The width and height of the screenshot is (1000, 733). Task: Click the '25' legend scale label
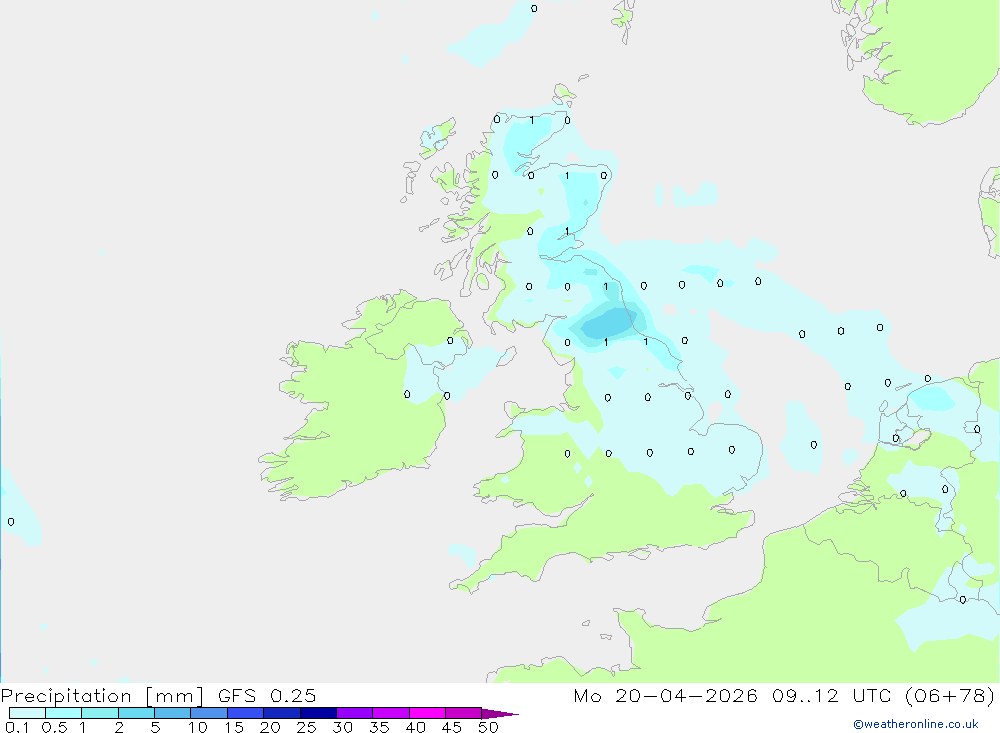click(x=306, y=727)
